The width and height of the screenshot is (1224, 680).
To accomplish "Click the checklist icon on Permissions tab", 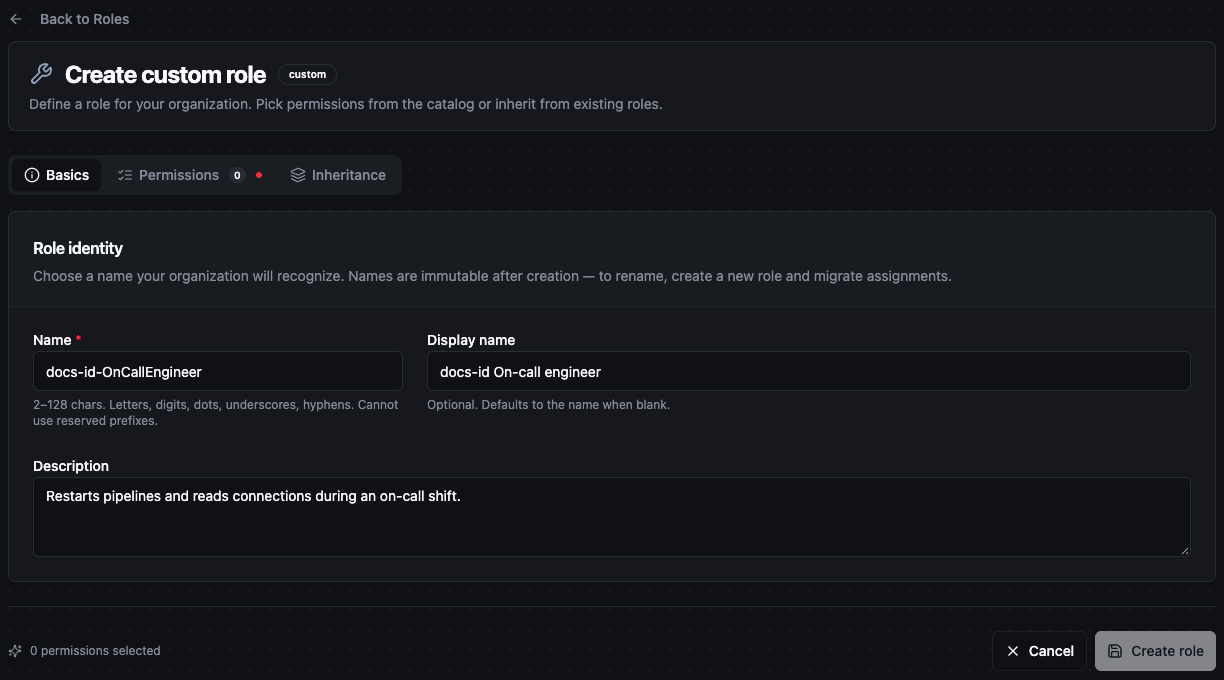I will [125, 175].
